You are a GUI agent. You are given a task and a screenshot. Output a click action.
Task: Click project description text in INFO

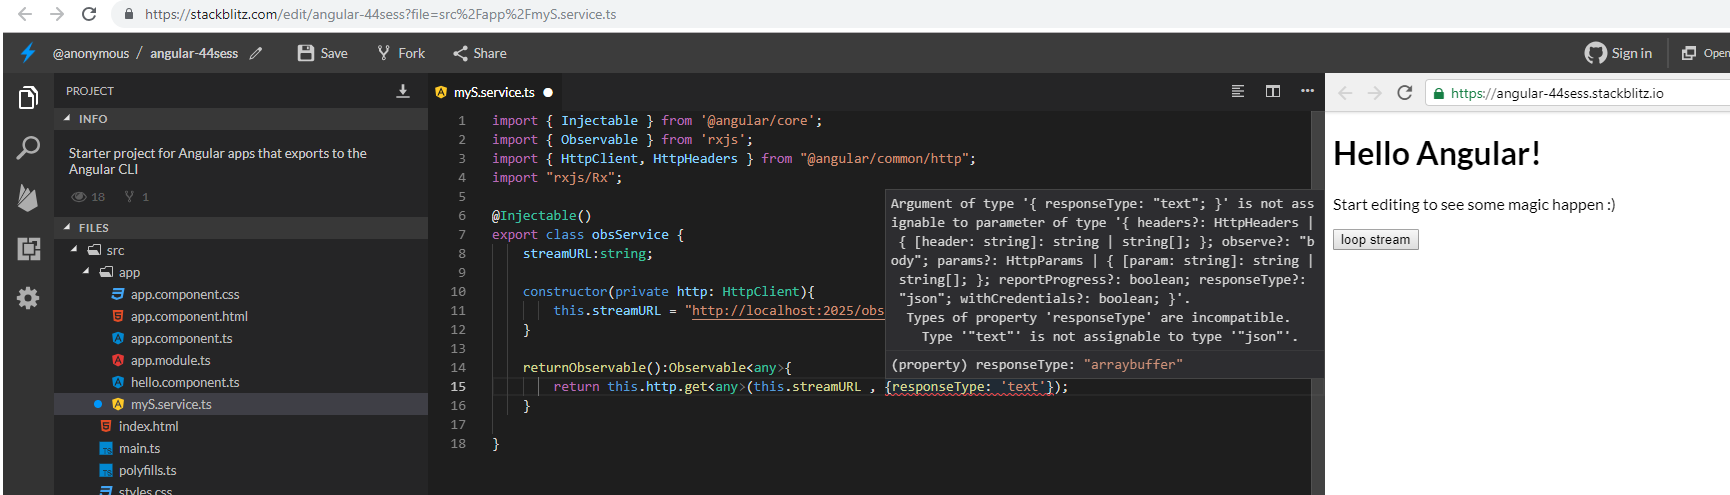[217, 161]
